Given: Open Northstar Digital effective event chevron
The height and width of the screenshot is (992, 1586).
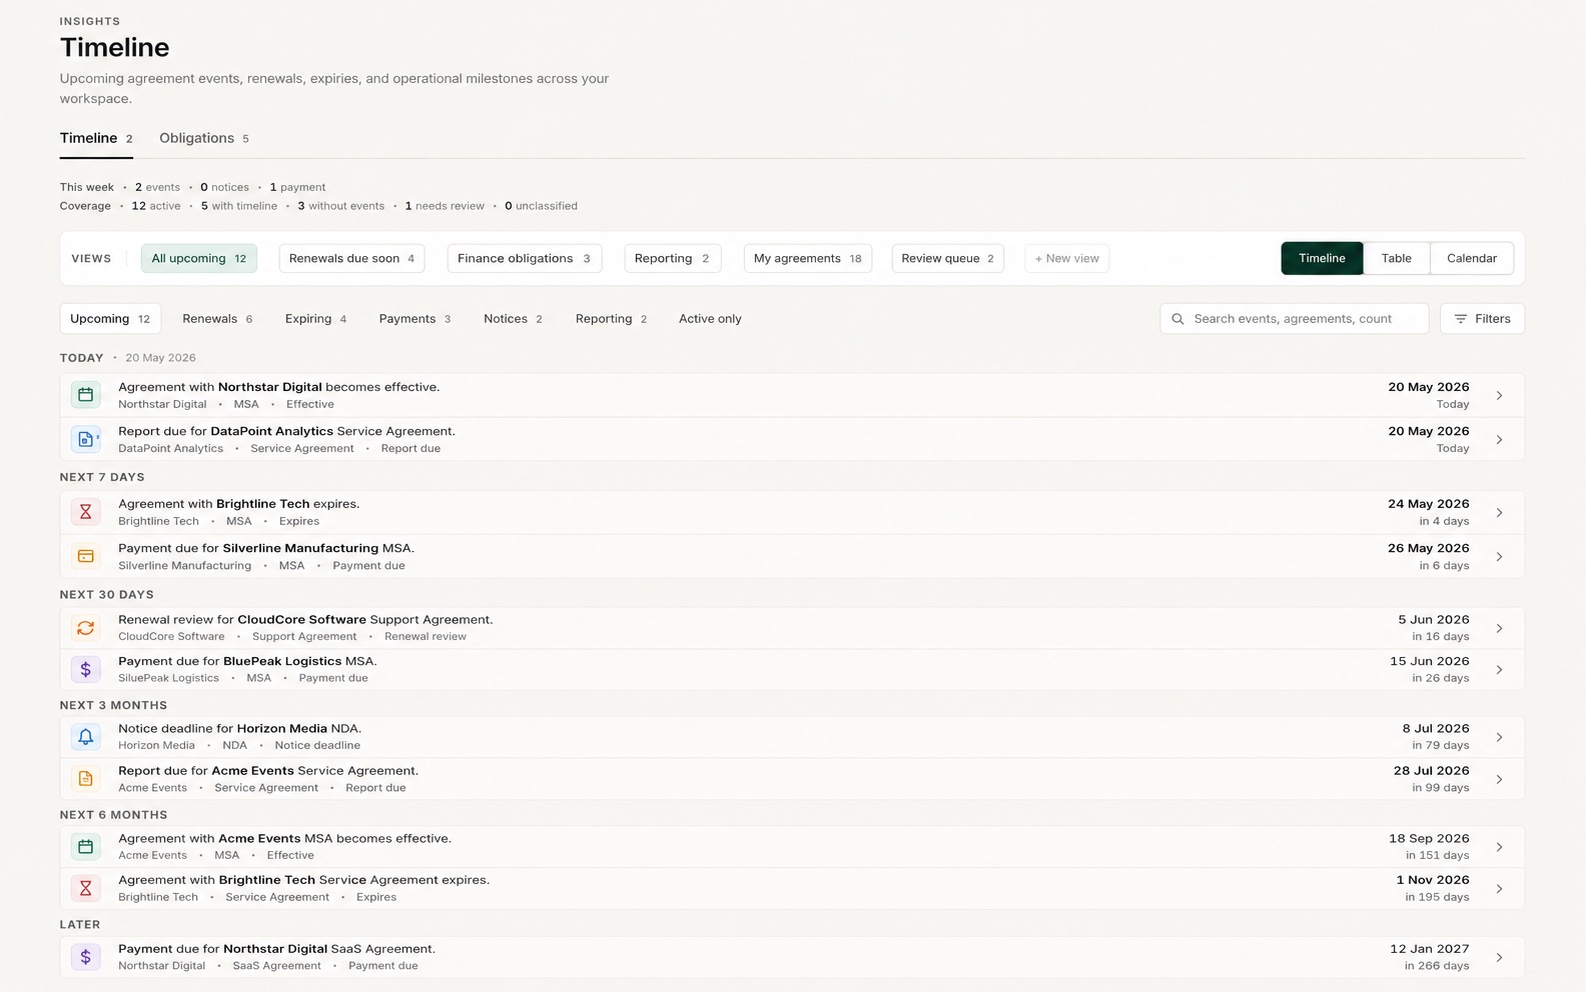Looking at the screenshot, I should (1499, 396).
